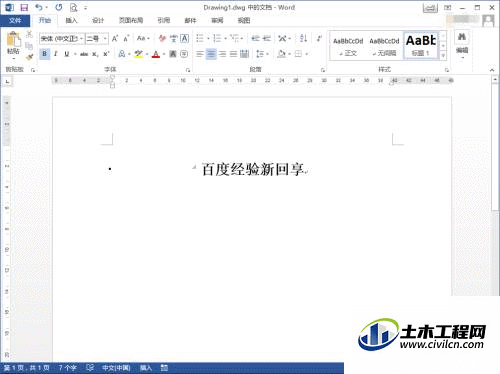Open the line spacing dropdown
Screen dimensions: 500x374
click(263, 54)
